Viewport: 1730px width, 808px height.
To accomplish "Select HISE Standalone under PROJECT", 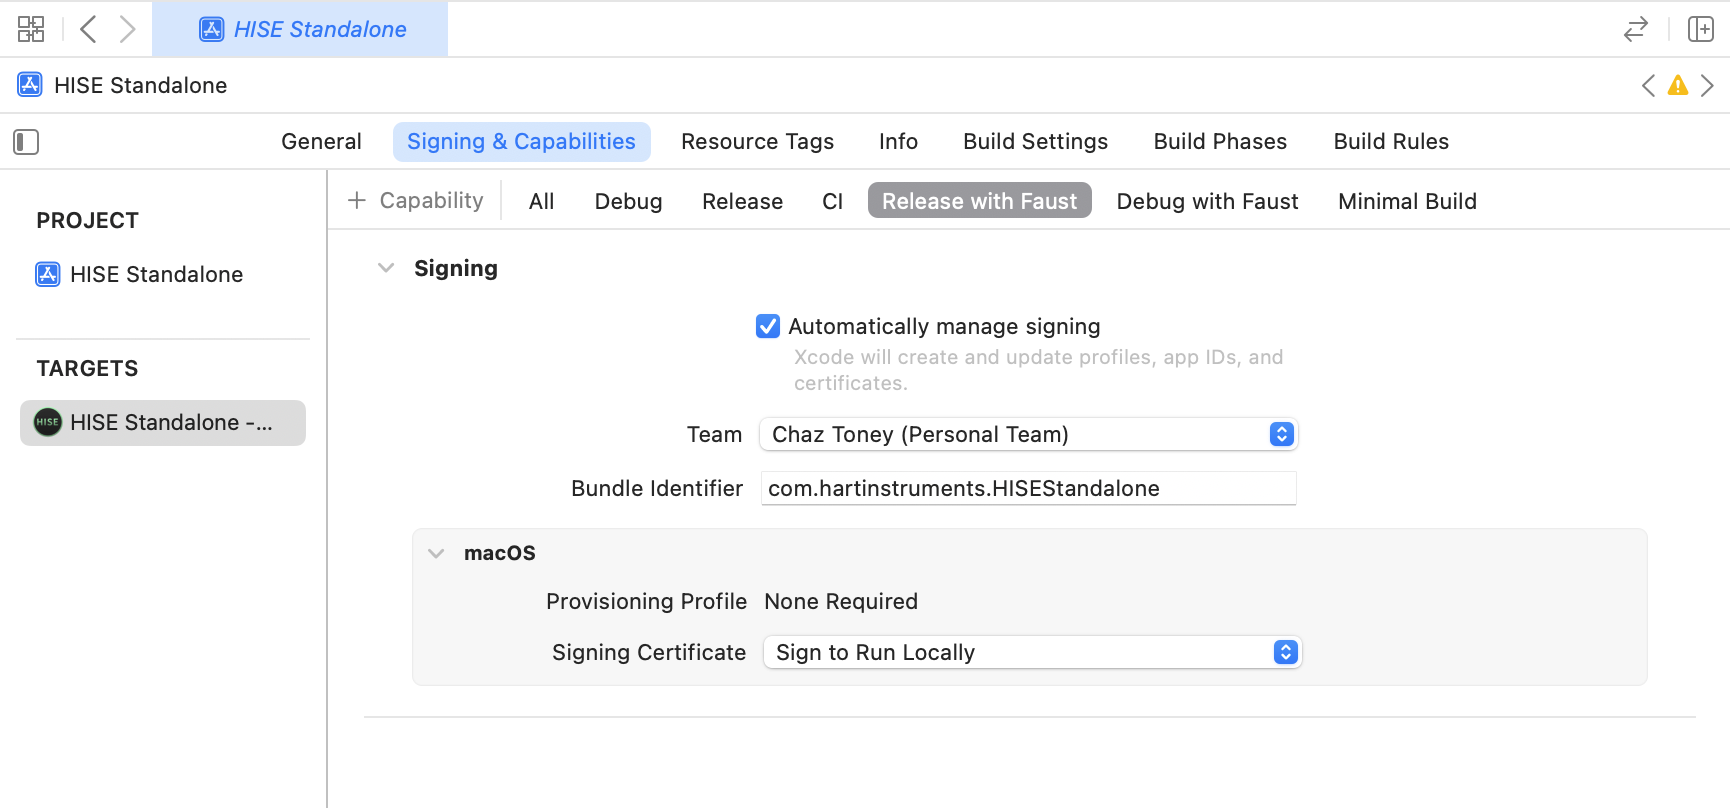I will pos(156,274).
